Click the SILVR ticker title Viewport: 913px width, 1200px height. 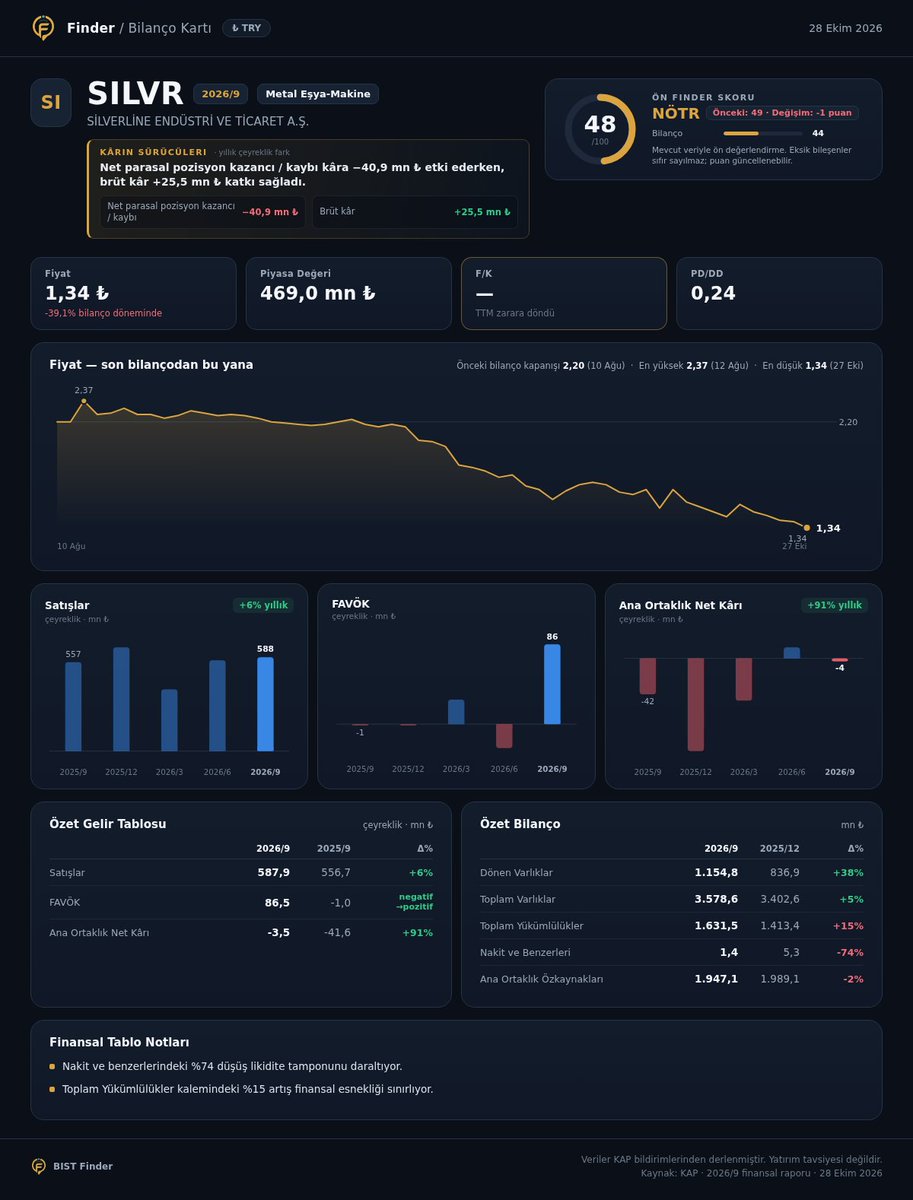135,94
